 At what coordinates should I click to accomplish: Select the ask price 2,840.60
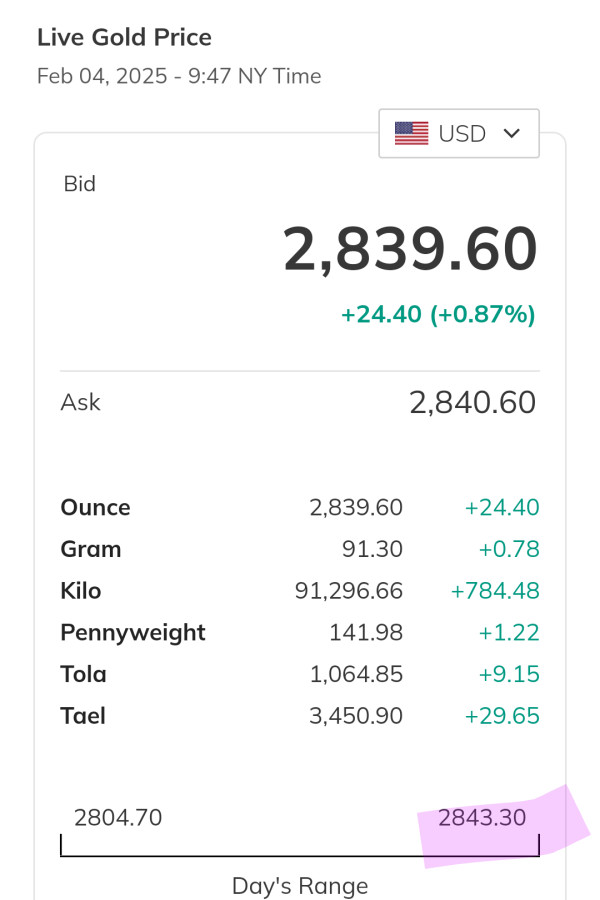472,402
